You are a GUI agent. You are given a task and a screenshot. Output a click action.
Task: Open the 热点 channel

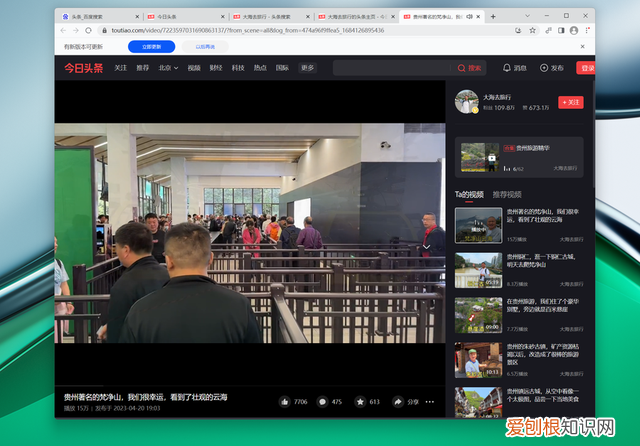tap(260, 68)
